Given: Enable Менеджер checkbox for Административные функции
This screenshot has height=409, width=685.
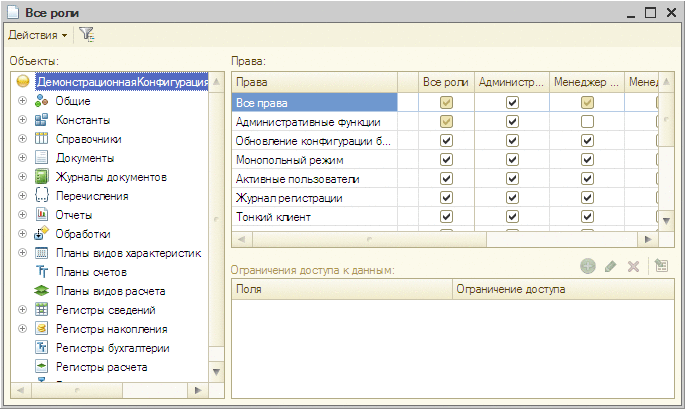Looking at the screenshot, I should tap(587, 122).
